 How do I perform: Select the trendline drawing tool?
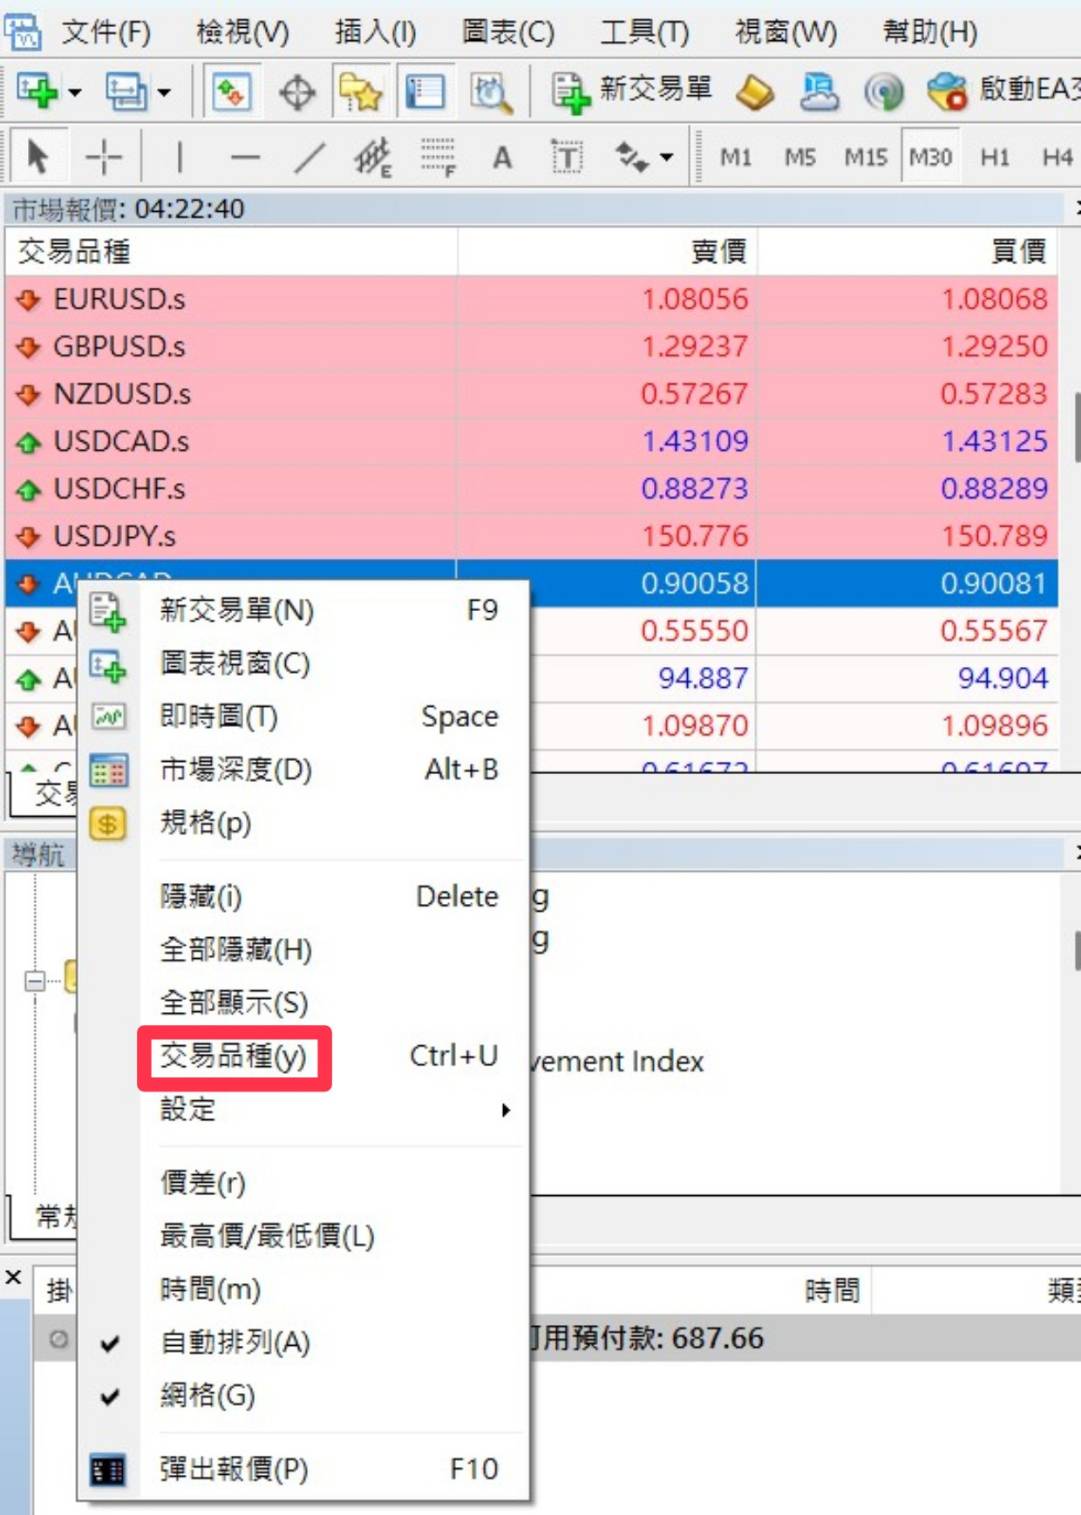310,157
